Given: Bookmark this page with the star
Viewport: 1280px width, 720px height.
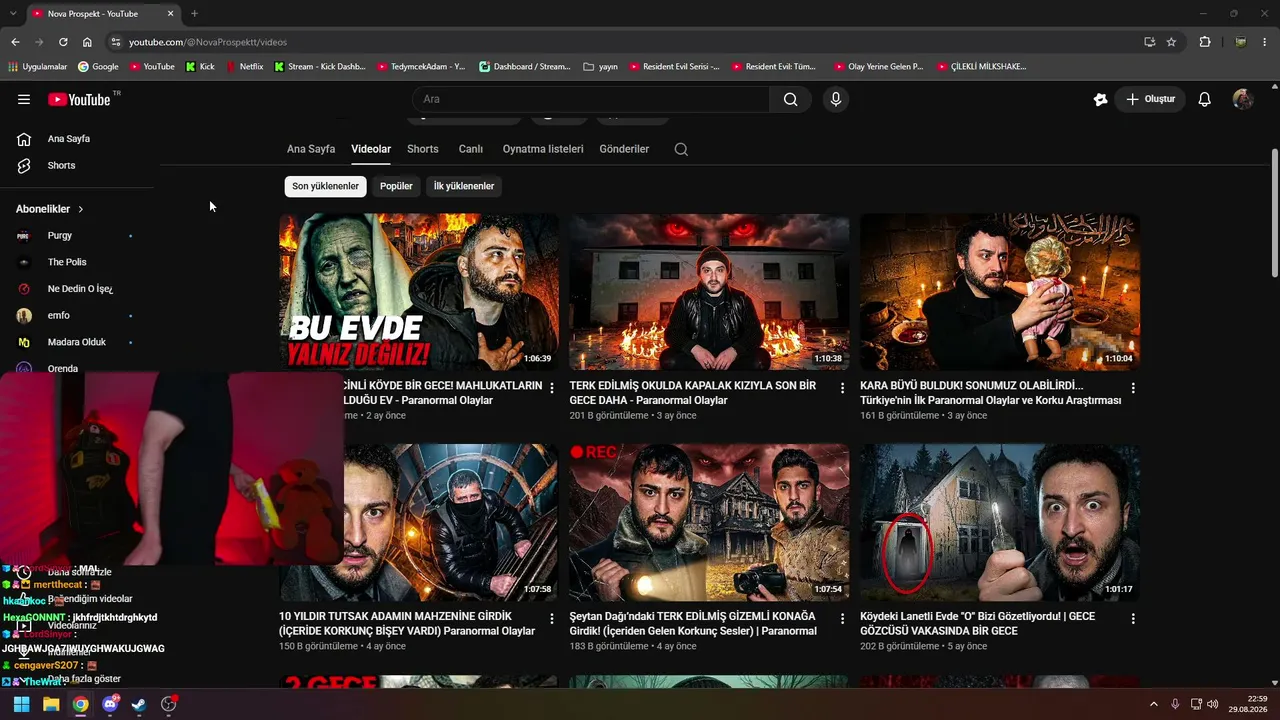Looking at the screenshot, I should (x=1171, y=42).
